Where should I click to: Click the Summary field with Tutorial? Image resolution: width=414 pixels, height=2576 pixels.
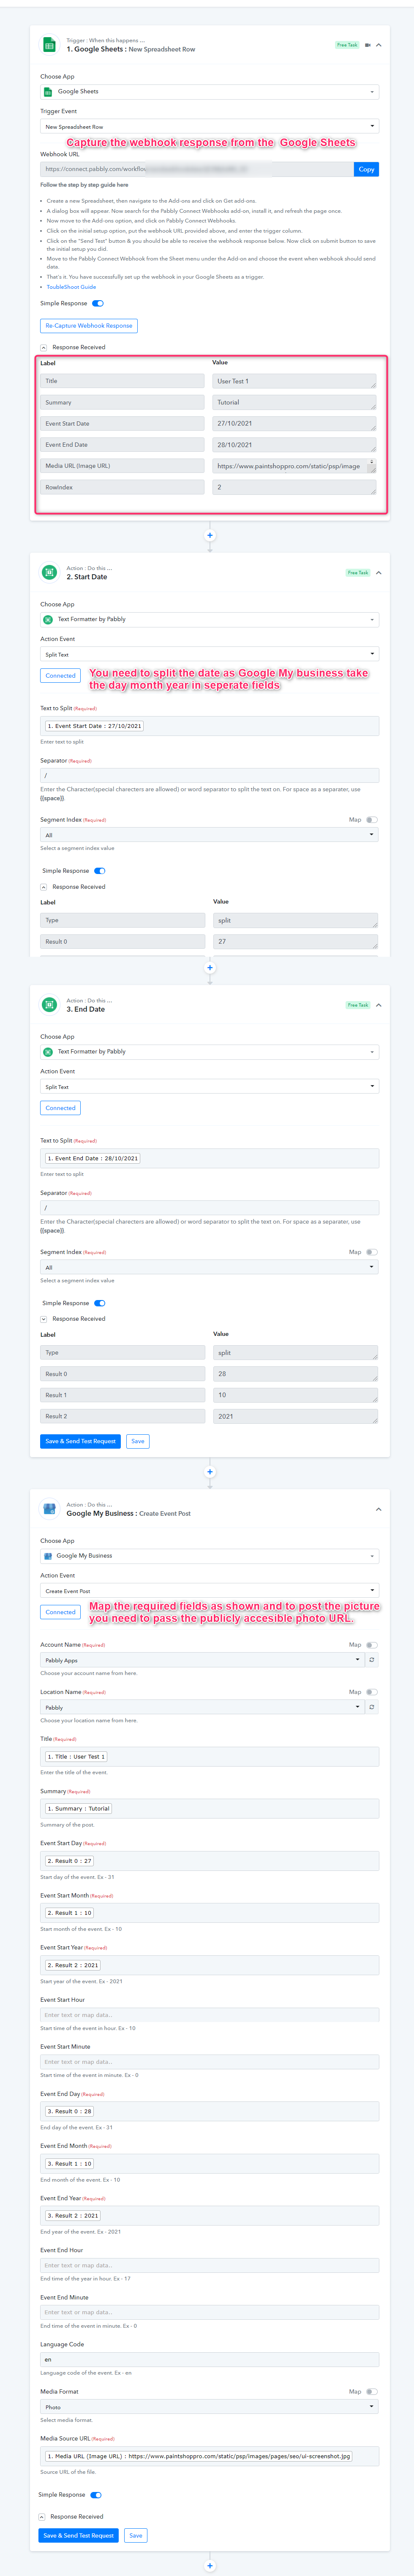209,1809
